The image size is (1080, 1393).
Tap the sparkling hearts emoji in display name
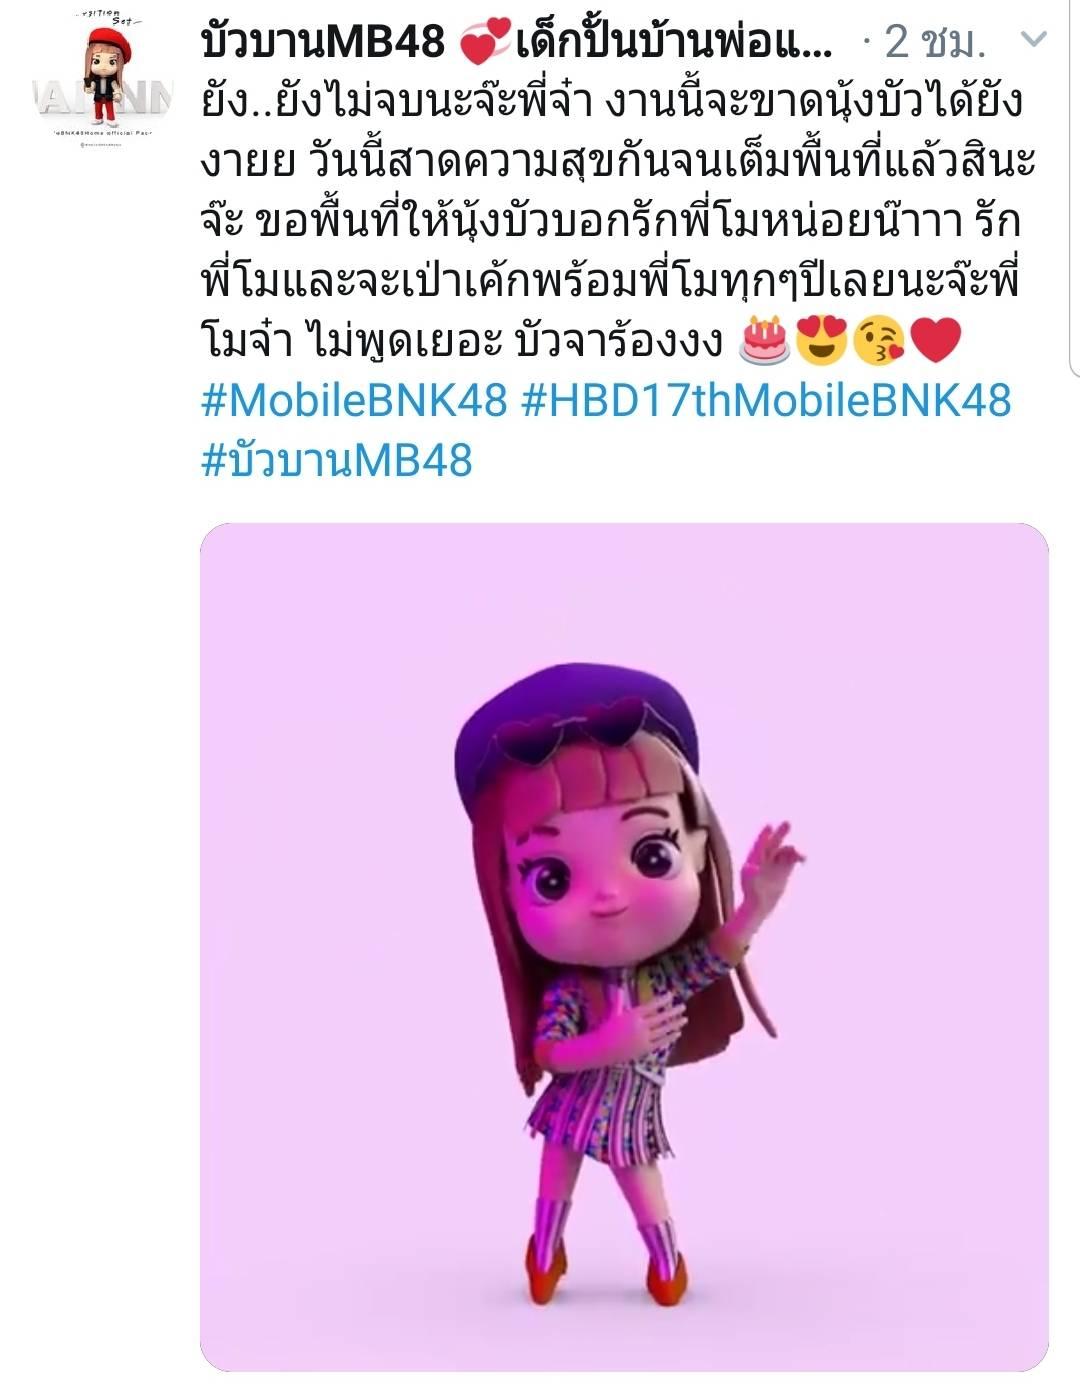coord(482,42)
